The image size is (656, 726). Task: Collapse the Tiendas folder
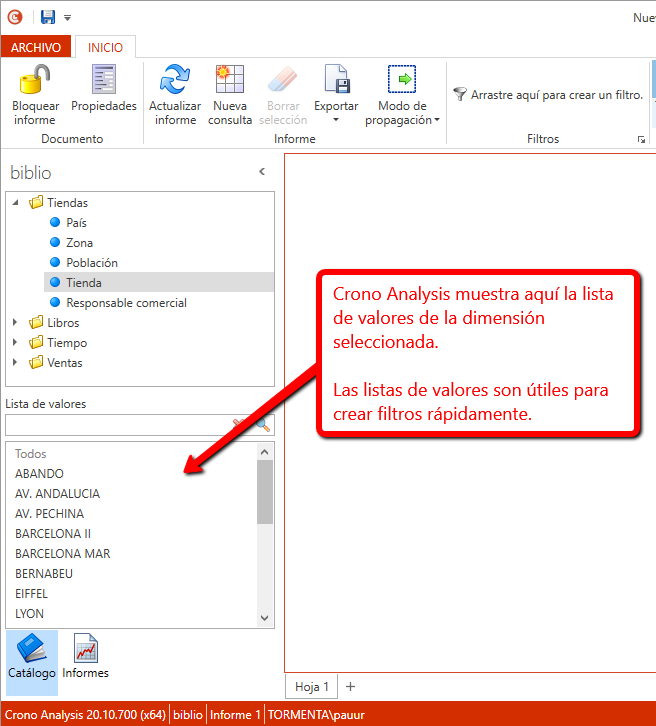pos(16,203)
